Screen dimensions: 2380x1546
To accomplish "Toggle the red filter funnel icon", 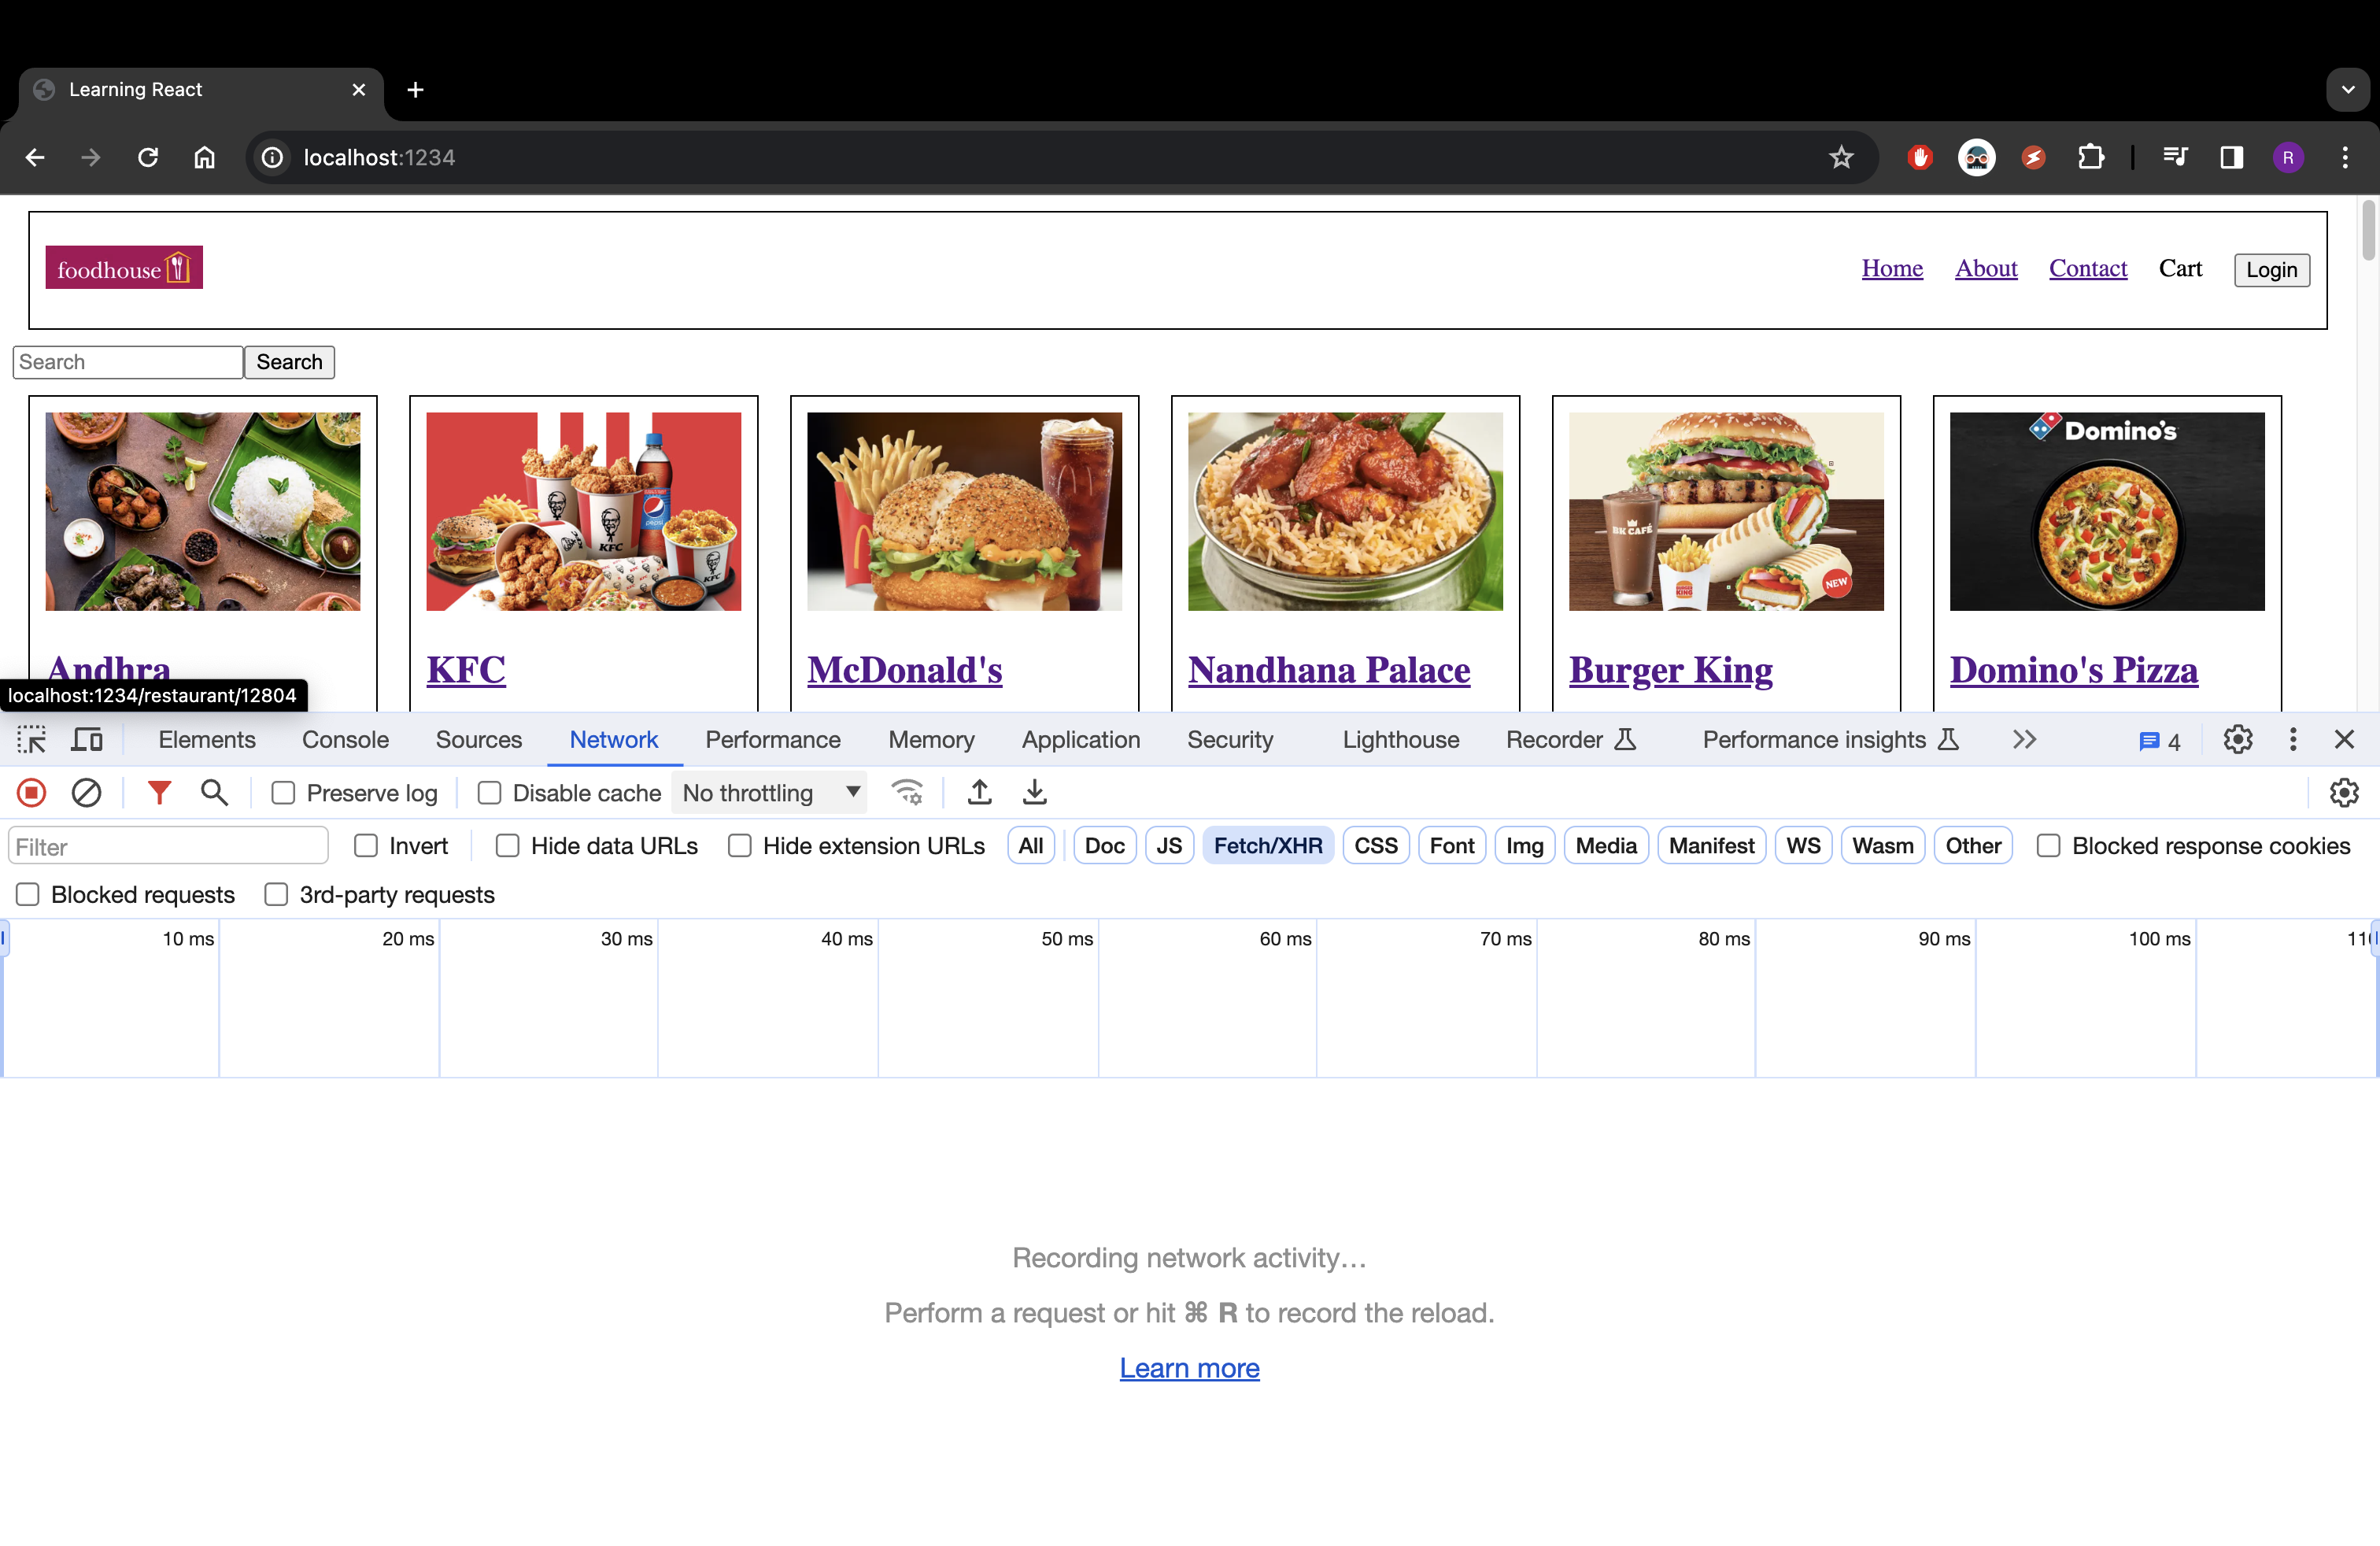I will (x=159, y=793).
